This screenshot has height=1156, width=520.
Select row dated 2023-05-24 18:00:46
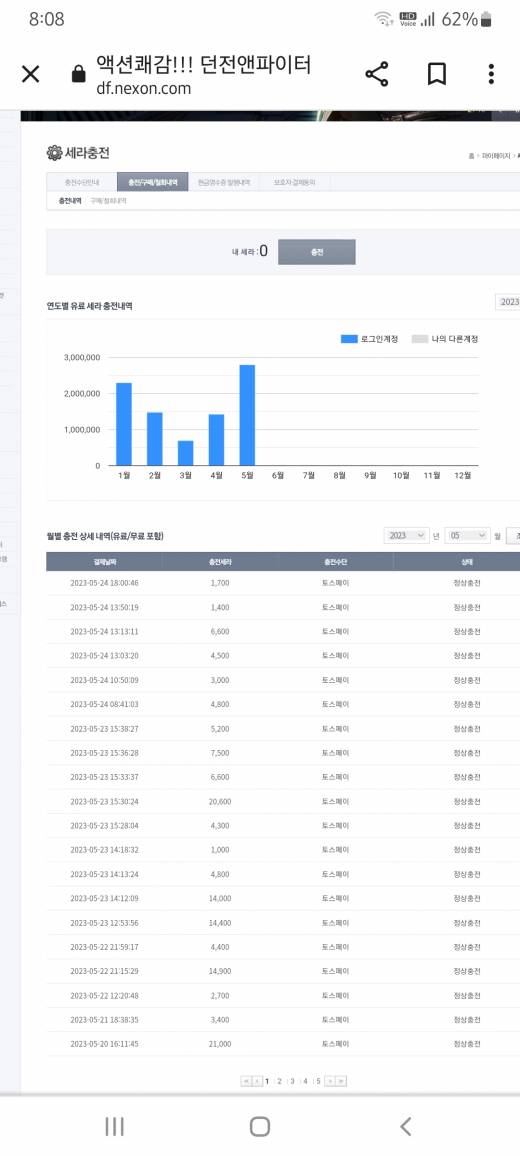coord(283,583)
